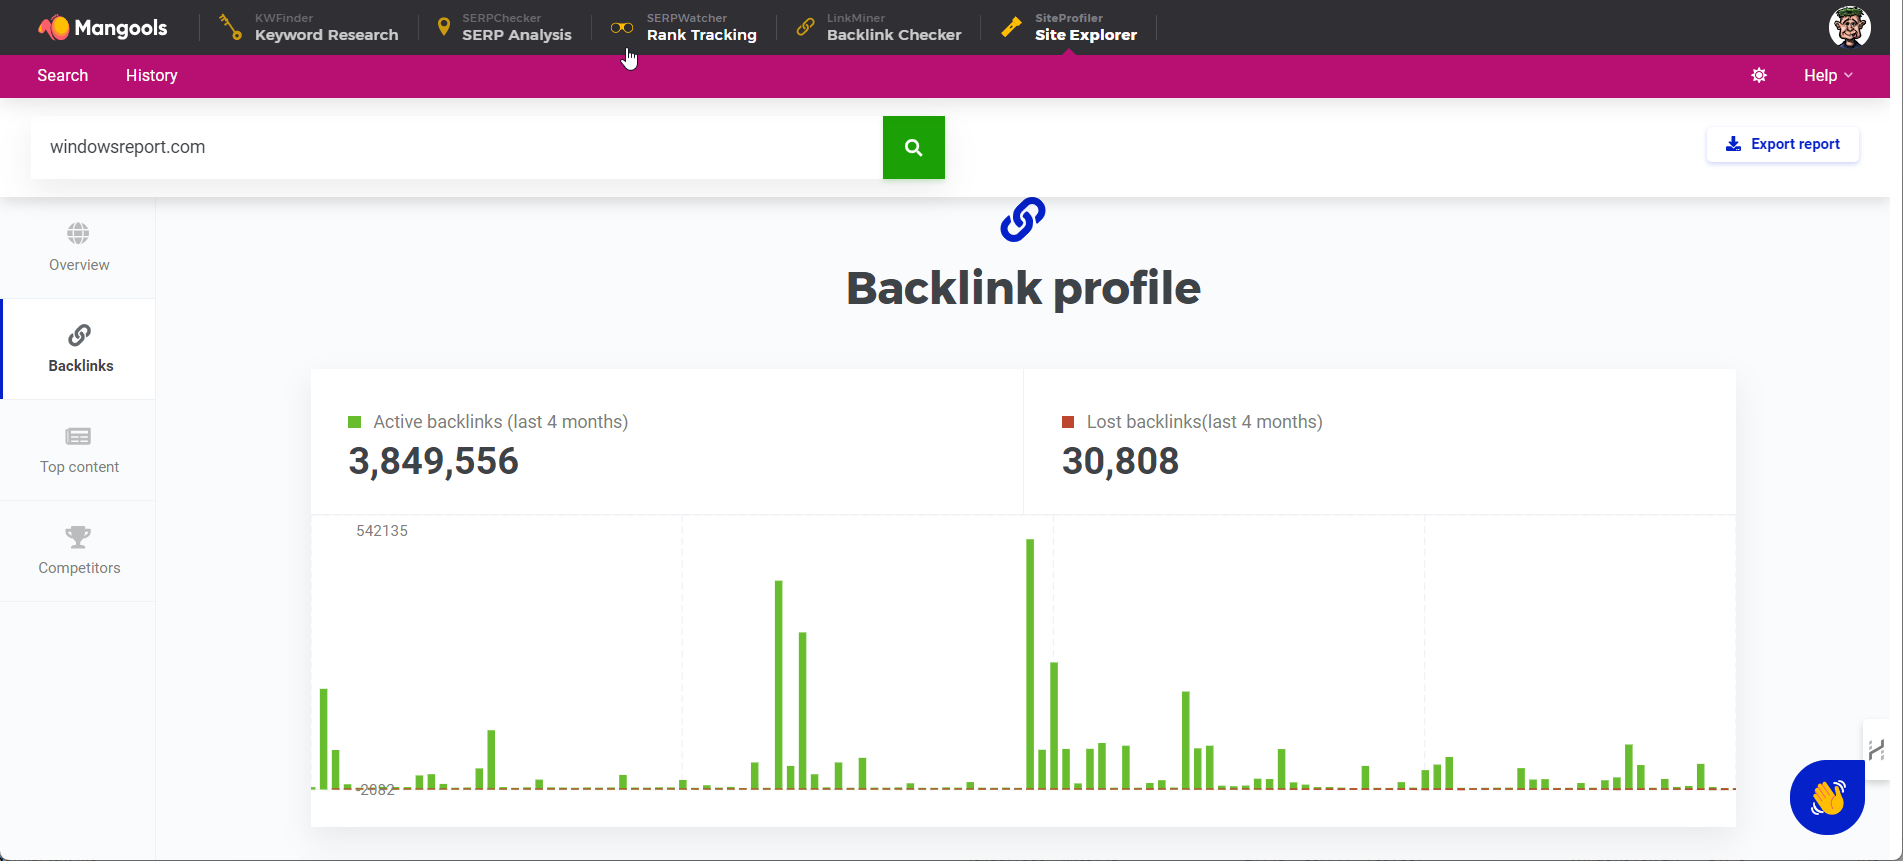The height and width of the screenshot is (861, 1903).
Task: Click the Competitors trophy icon
Action: (78, 537)
